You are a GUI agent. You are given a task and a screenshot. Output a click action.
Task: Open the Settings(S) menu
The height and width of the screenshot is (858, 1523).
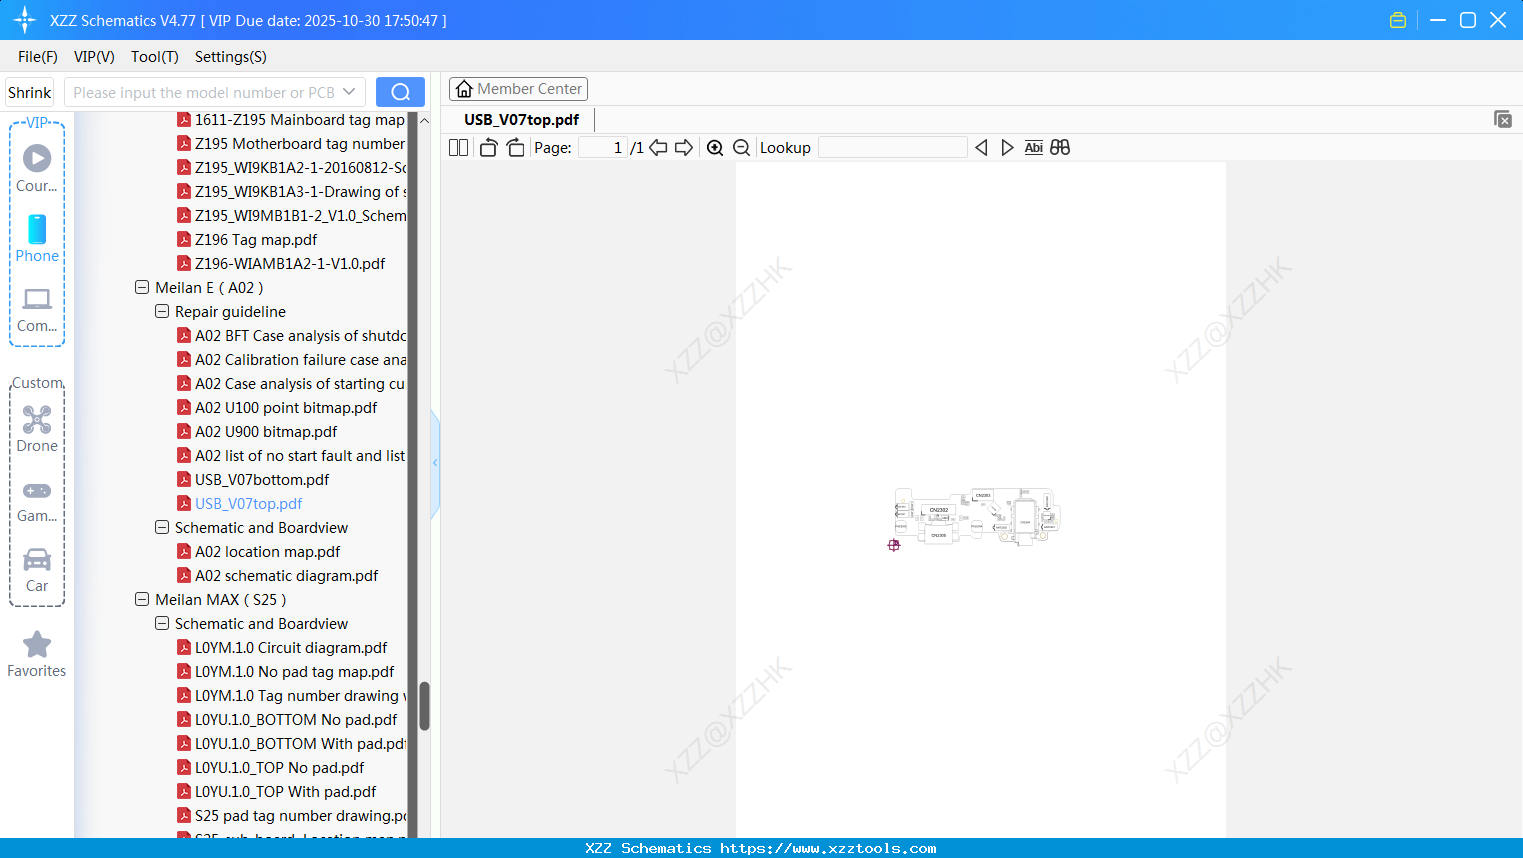click(x=231, y=57)
